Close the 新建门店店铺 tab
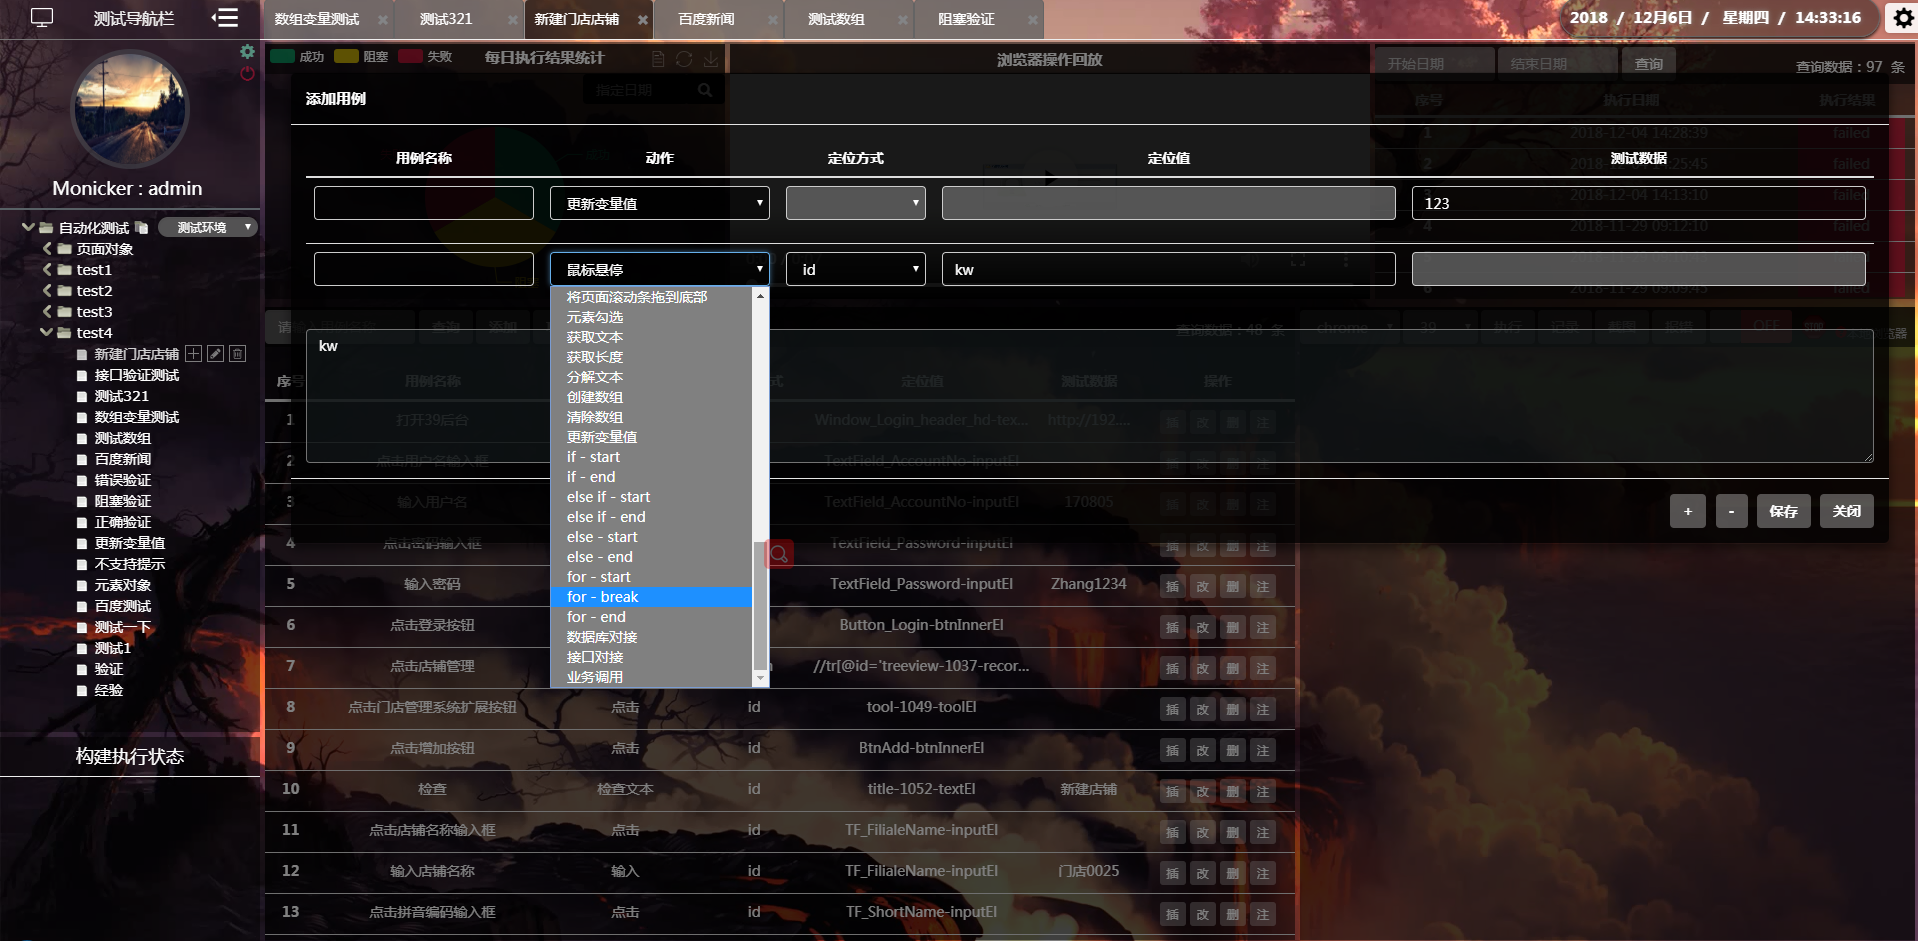Screen dimensions: 1918x941 tap(642, 20)
